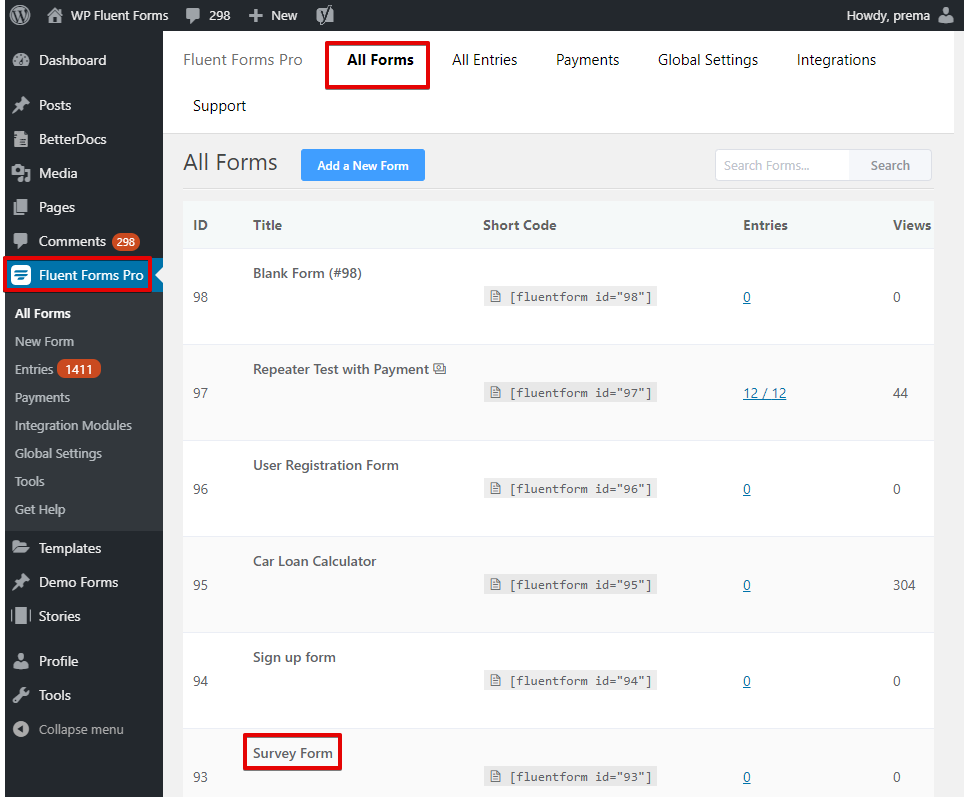Click the Title column header

click(267, 225)
